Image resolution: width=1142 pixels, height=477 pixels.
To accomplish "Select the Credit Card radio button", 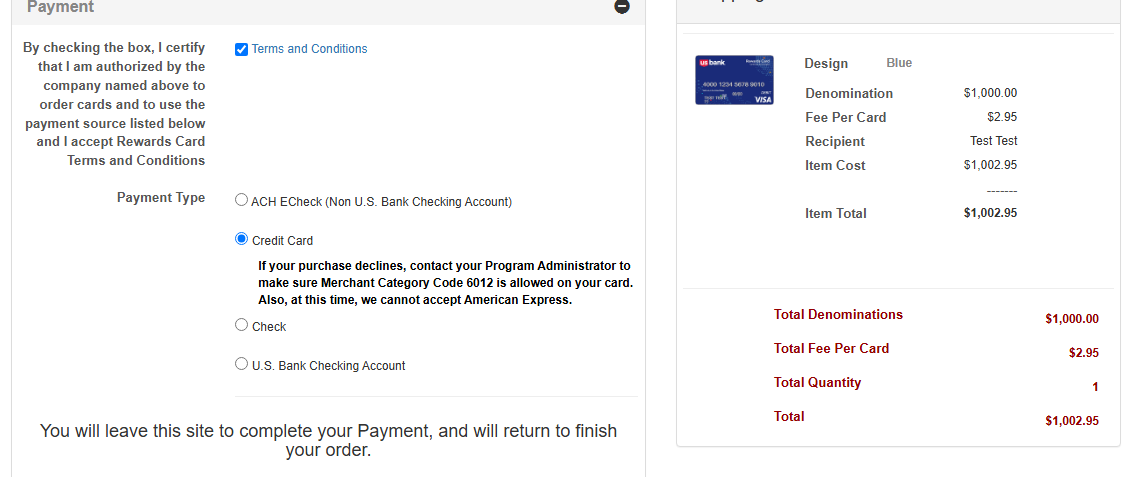I will 241,239.
